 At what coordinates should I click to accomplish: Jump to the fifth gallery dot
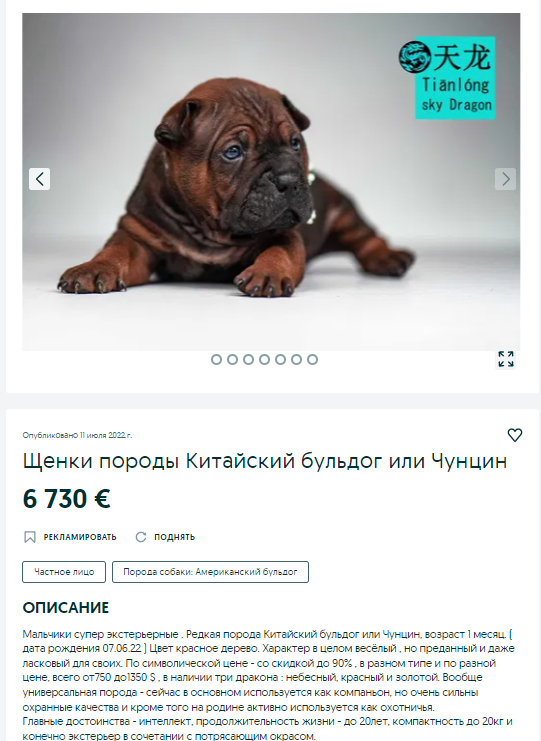tap(280, 360)
